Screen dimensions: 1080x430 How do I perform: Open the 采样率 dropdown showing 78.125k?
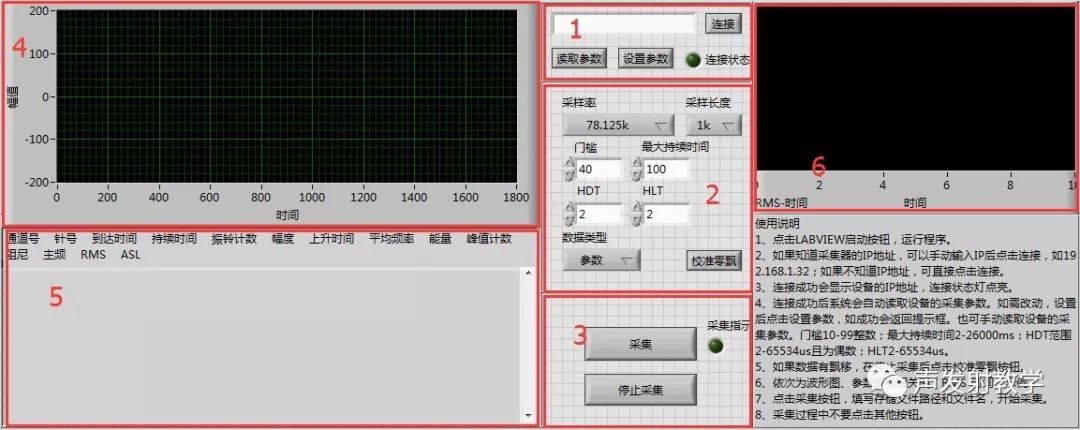coord(618,125)
